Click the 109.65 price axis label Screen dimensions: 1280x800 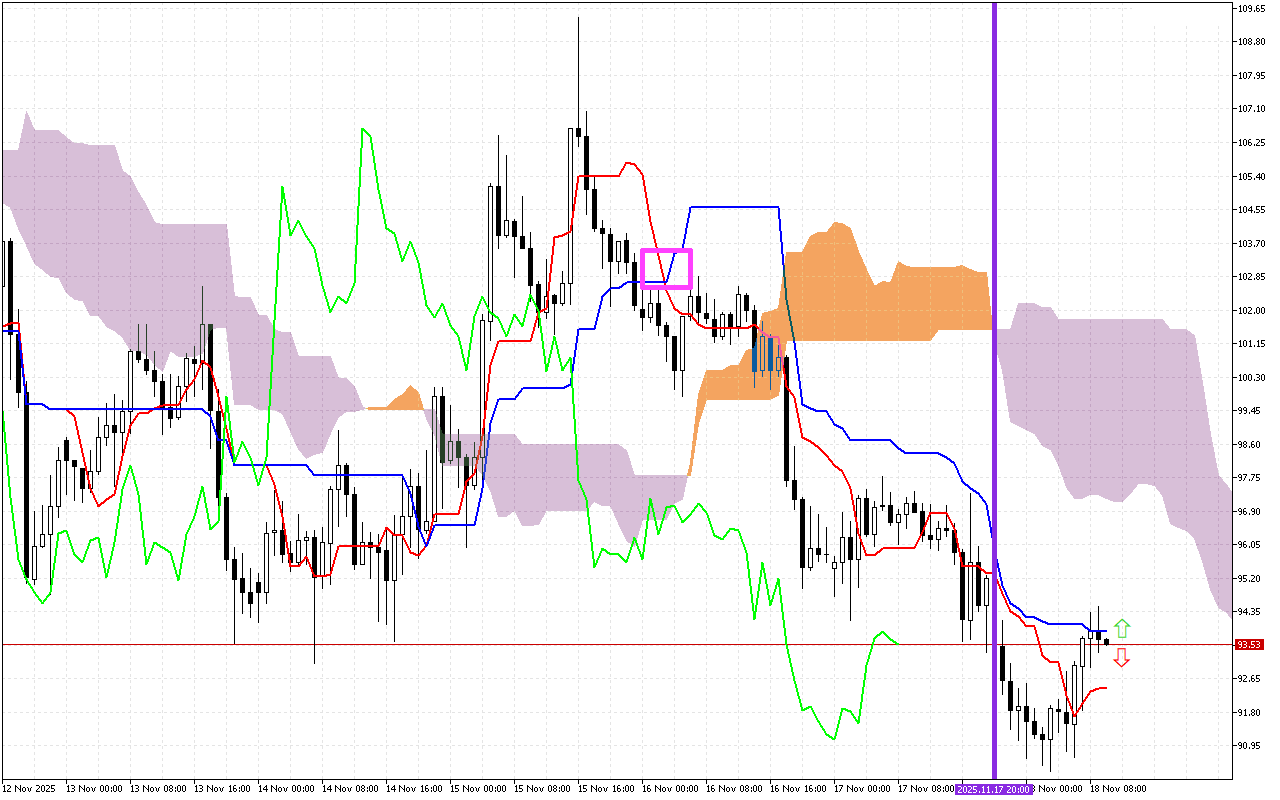point(1250,8)
